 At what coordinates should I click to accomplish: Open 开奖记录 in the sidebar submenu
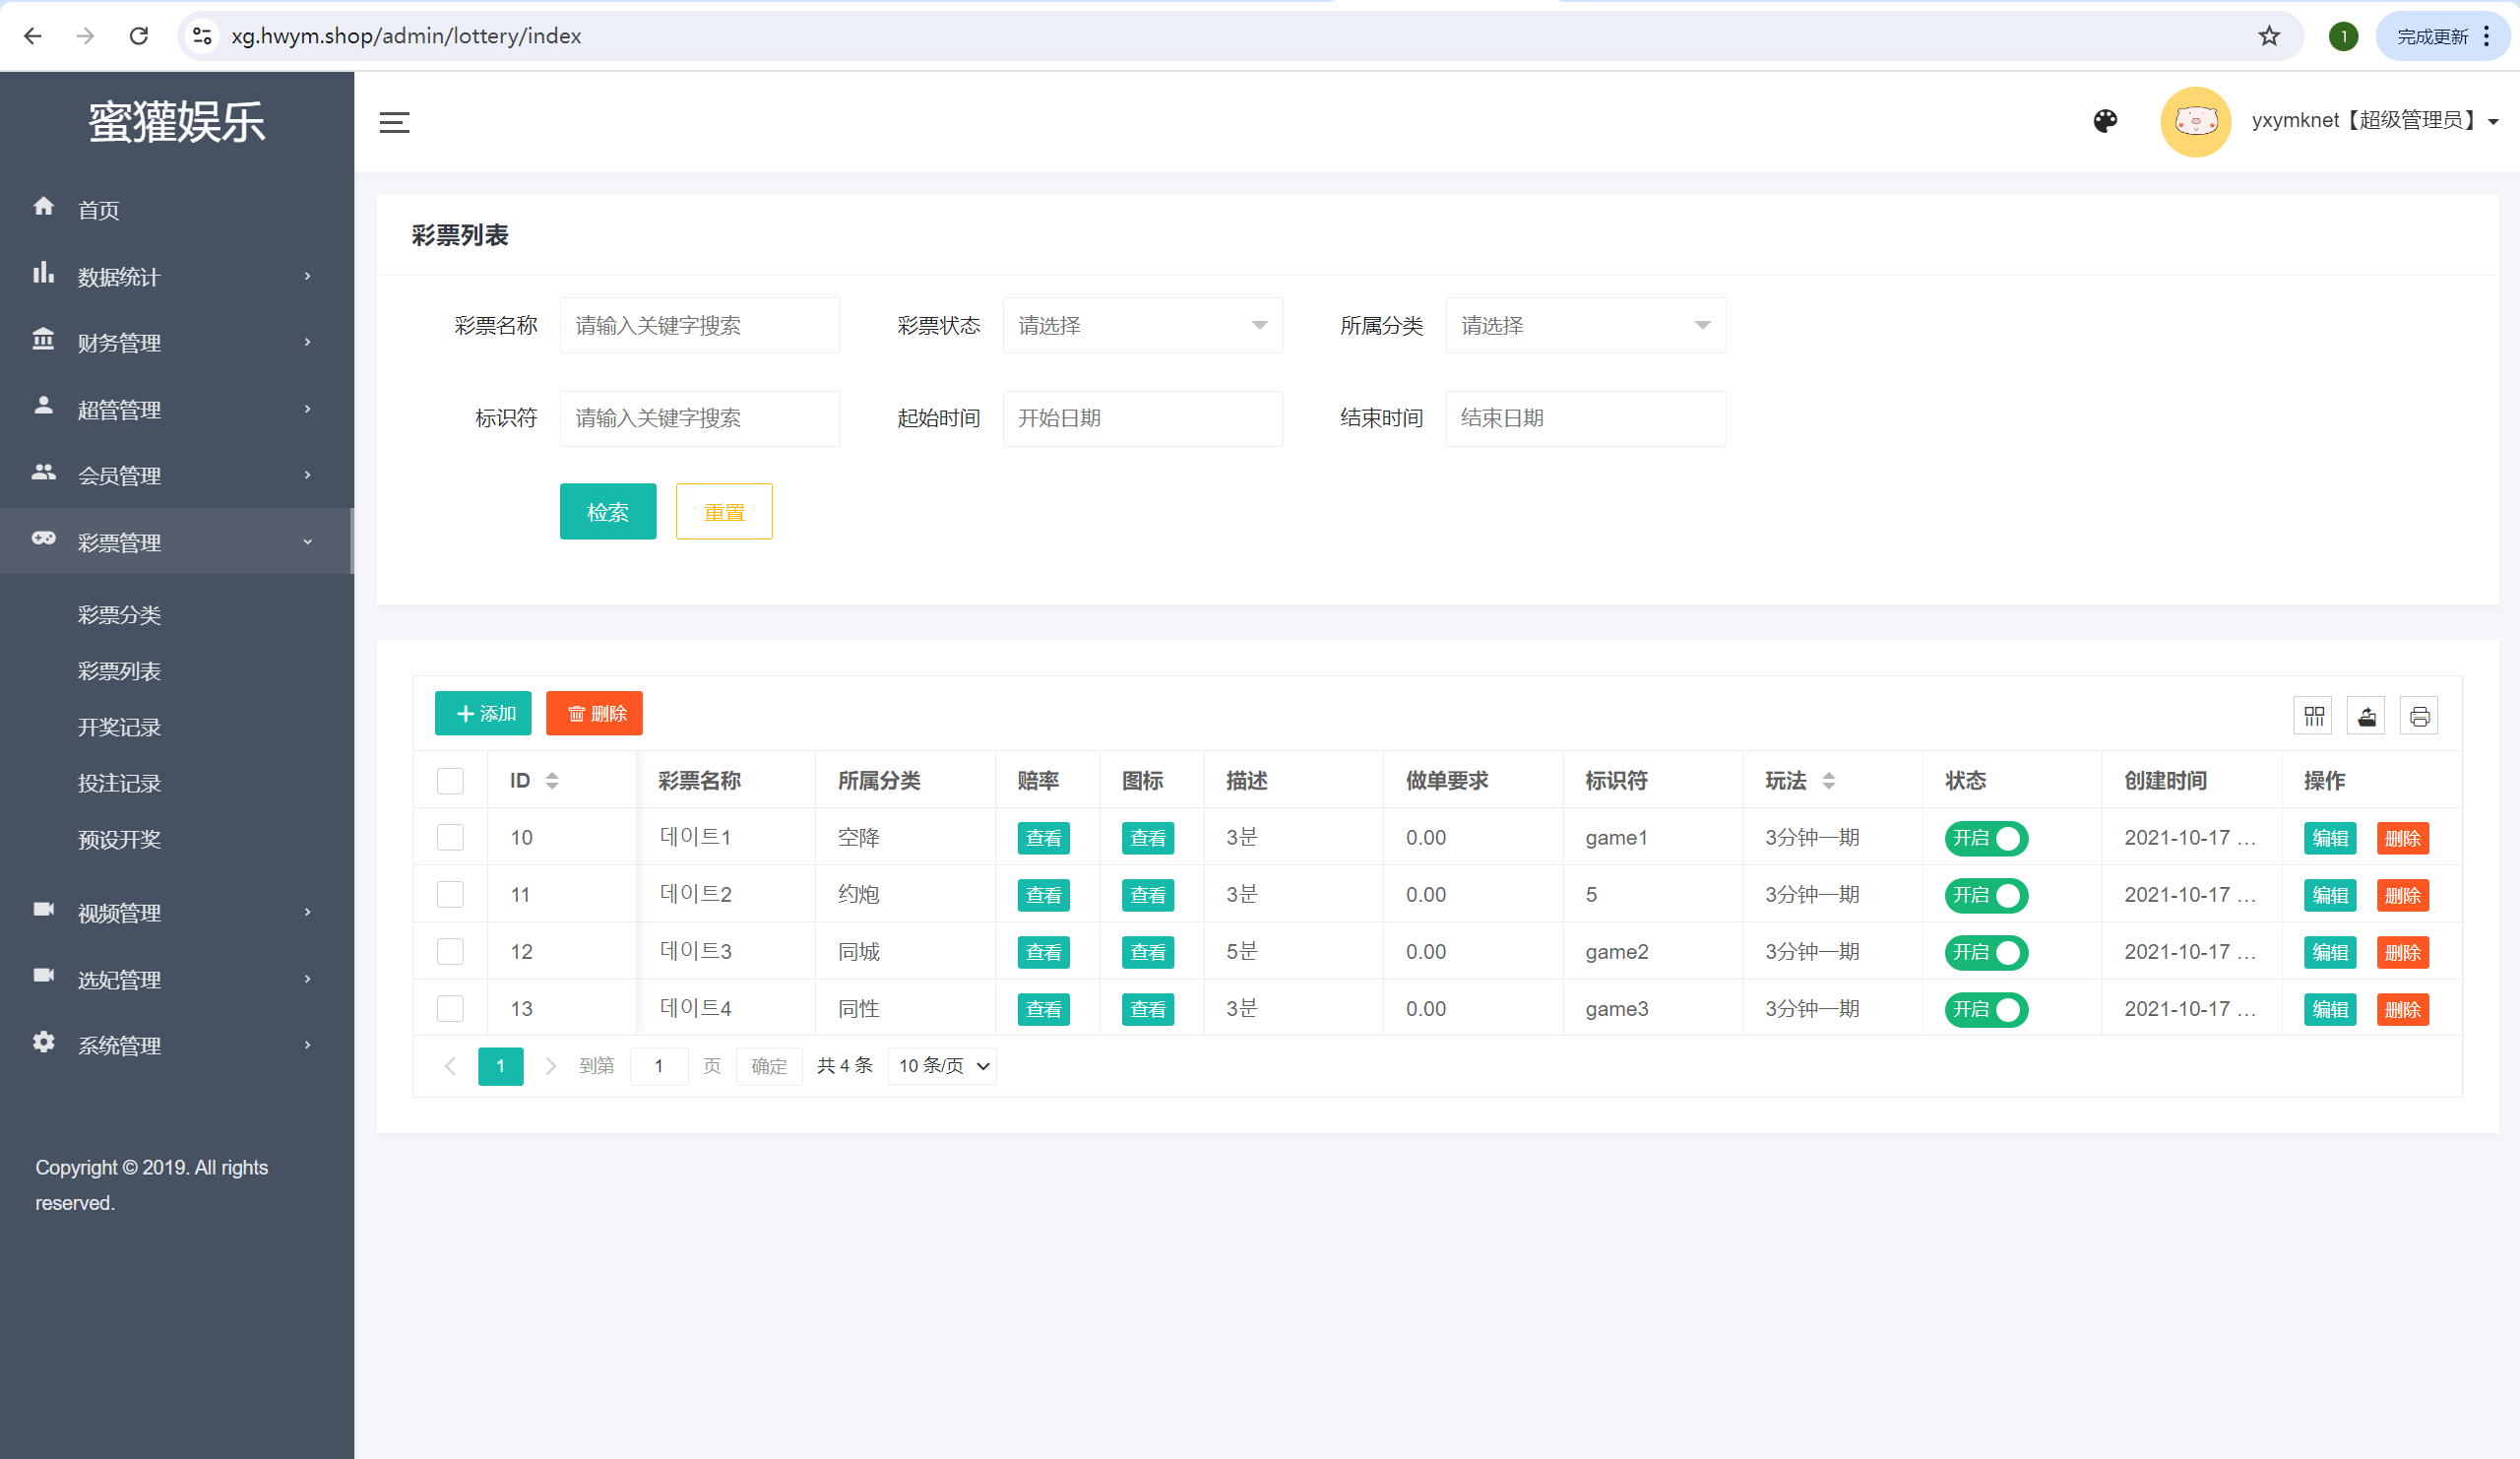coord(119,727)
